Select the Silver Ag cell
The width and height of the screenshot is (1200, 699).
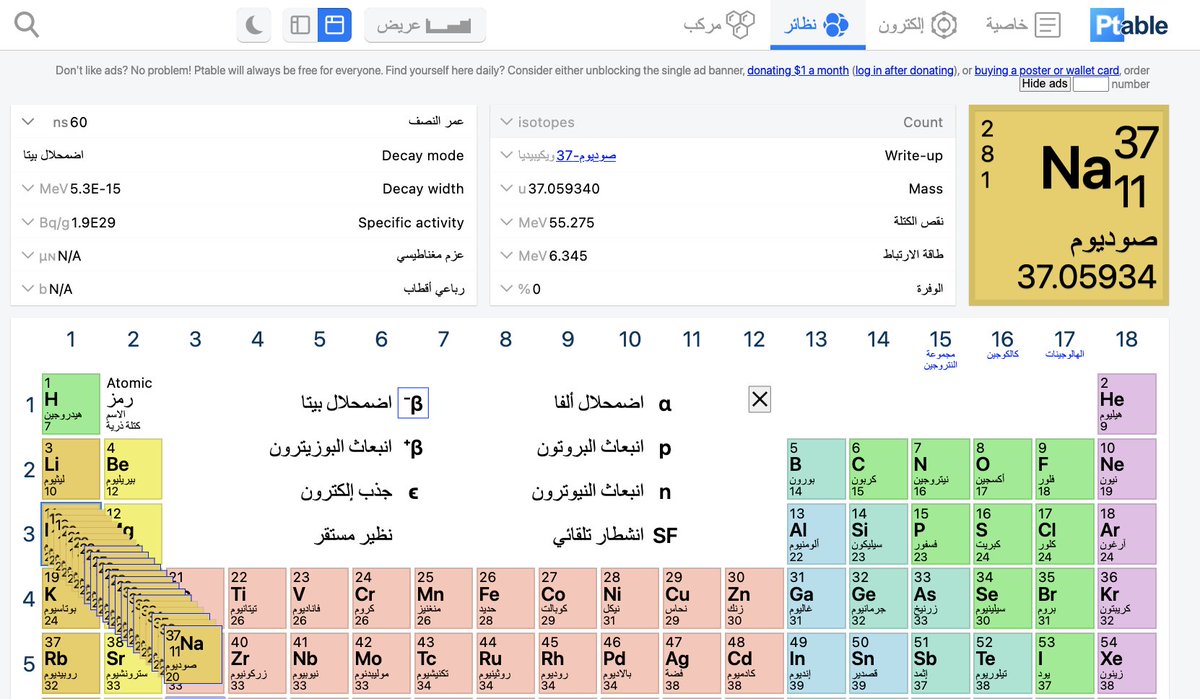(692, 663)
